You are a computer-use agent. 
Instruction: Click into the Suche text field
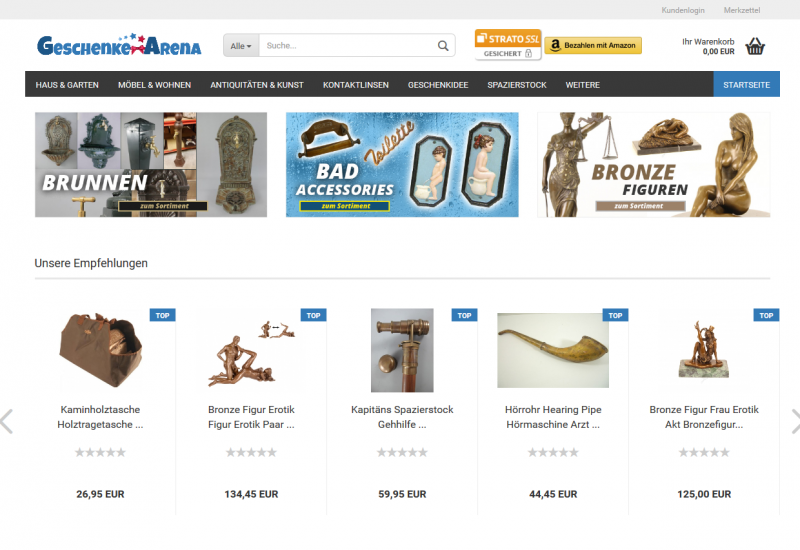pyautogui.click(x=347, y=46)
